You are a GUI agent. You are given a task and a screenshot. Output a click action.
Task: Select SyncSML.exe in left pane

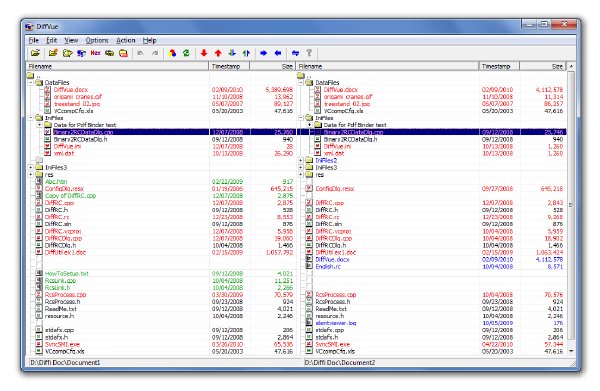[x=62, y=344]
